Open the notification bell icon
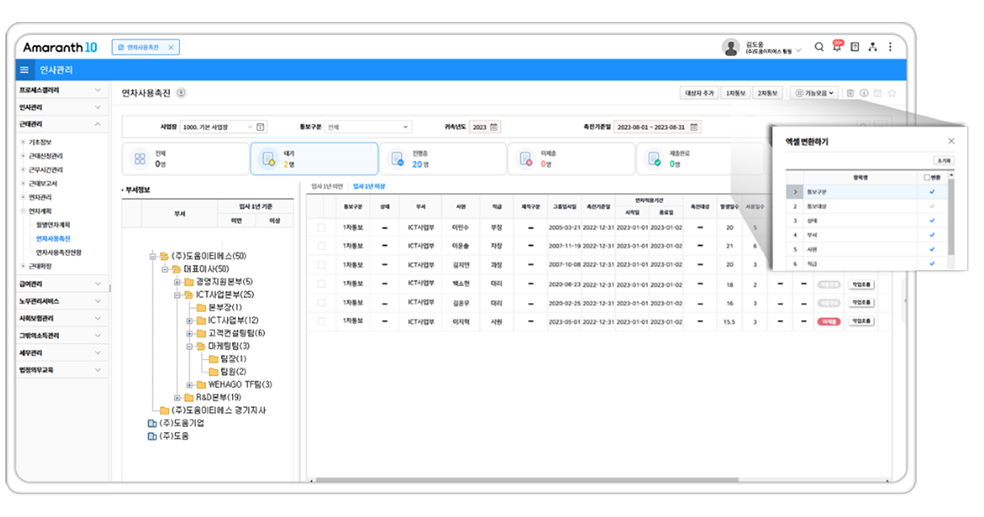Image resolution: width=984 pixels, height=517 pixels. pyautogui.click(x=837, y=47)
